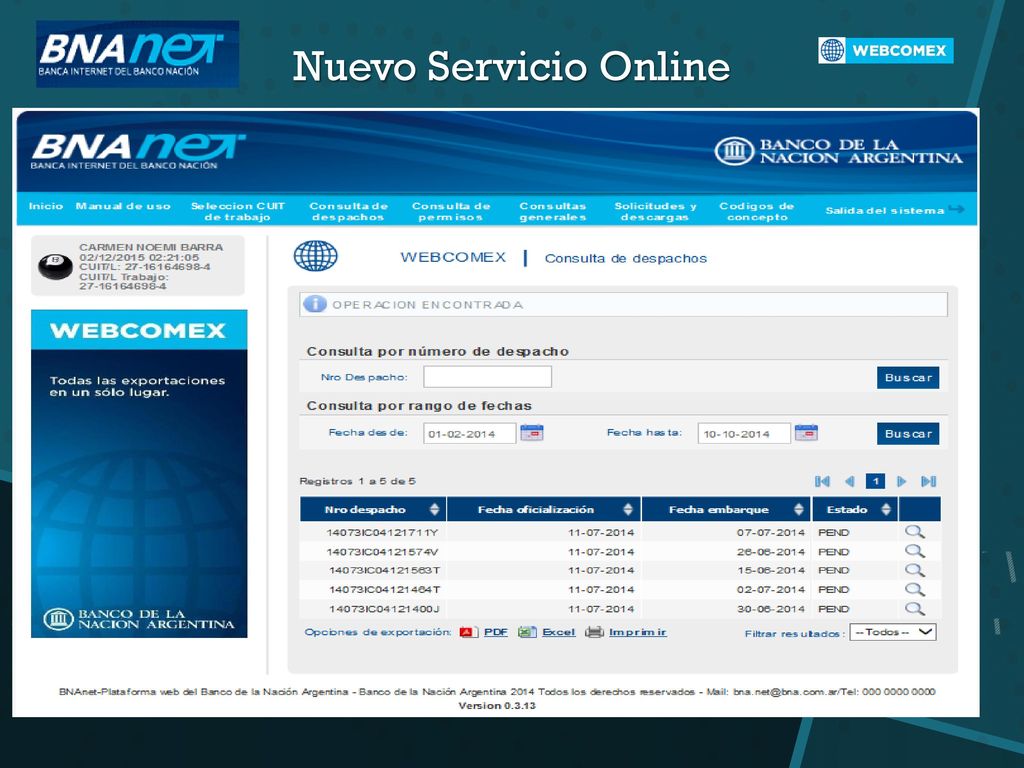Screen dimensions: 1024x768
Task: Open the Filtrar resultados dropdown
Action: [893, 632]
